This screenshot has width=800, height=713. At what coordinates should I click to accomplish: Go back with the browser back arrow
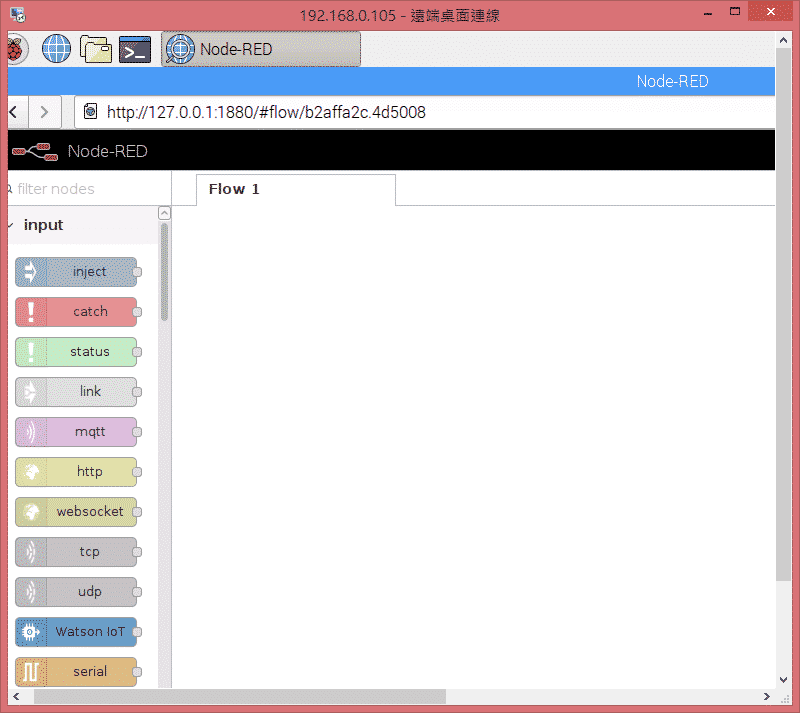click(14, 112)
